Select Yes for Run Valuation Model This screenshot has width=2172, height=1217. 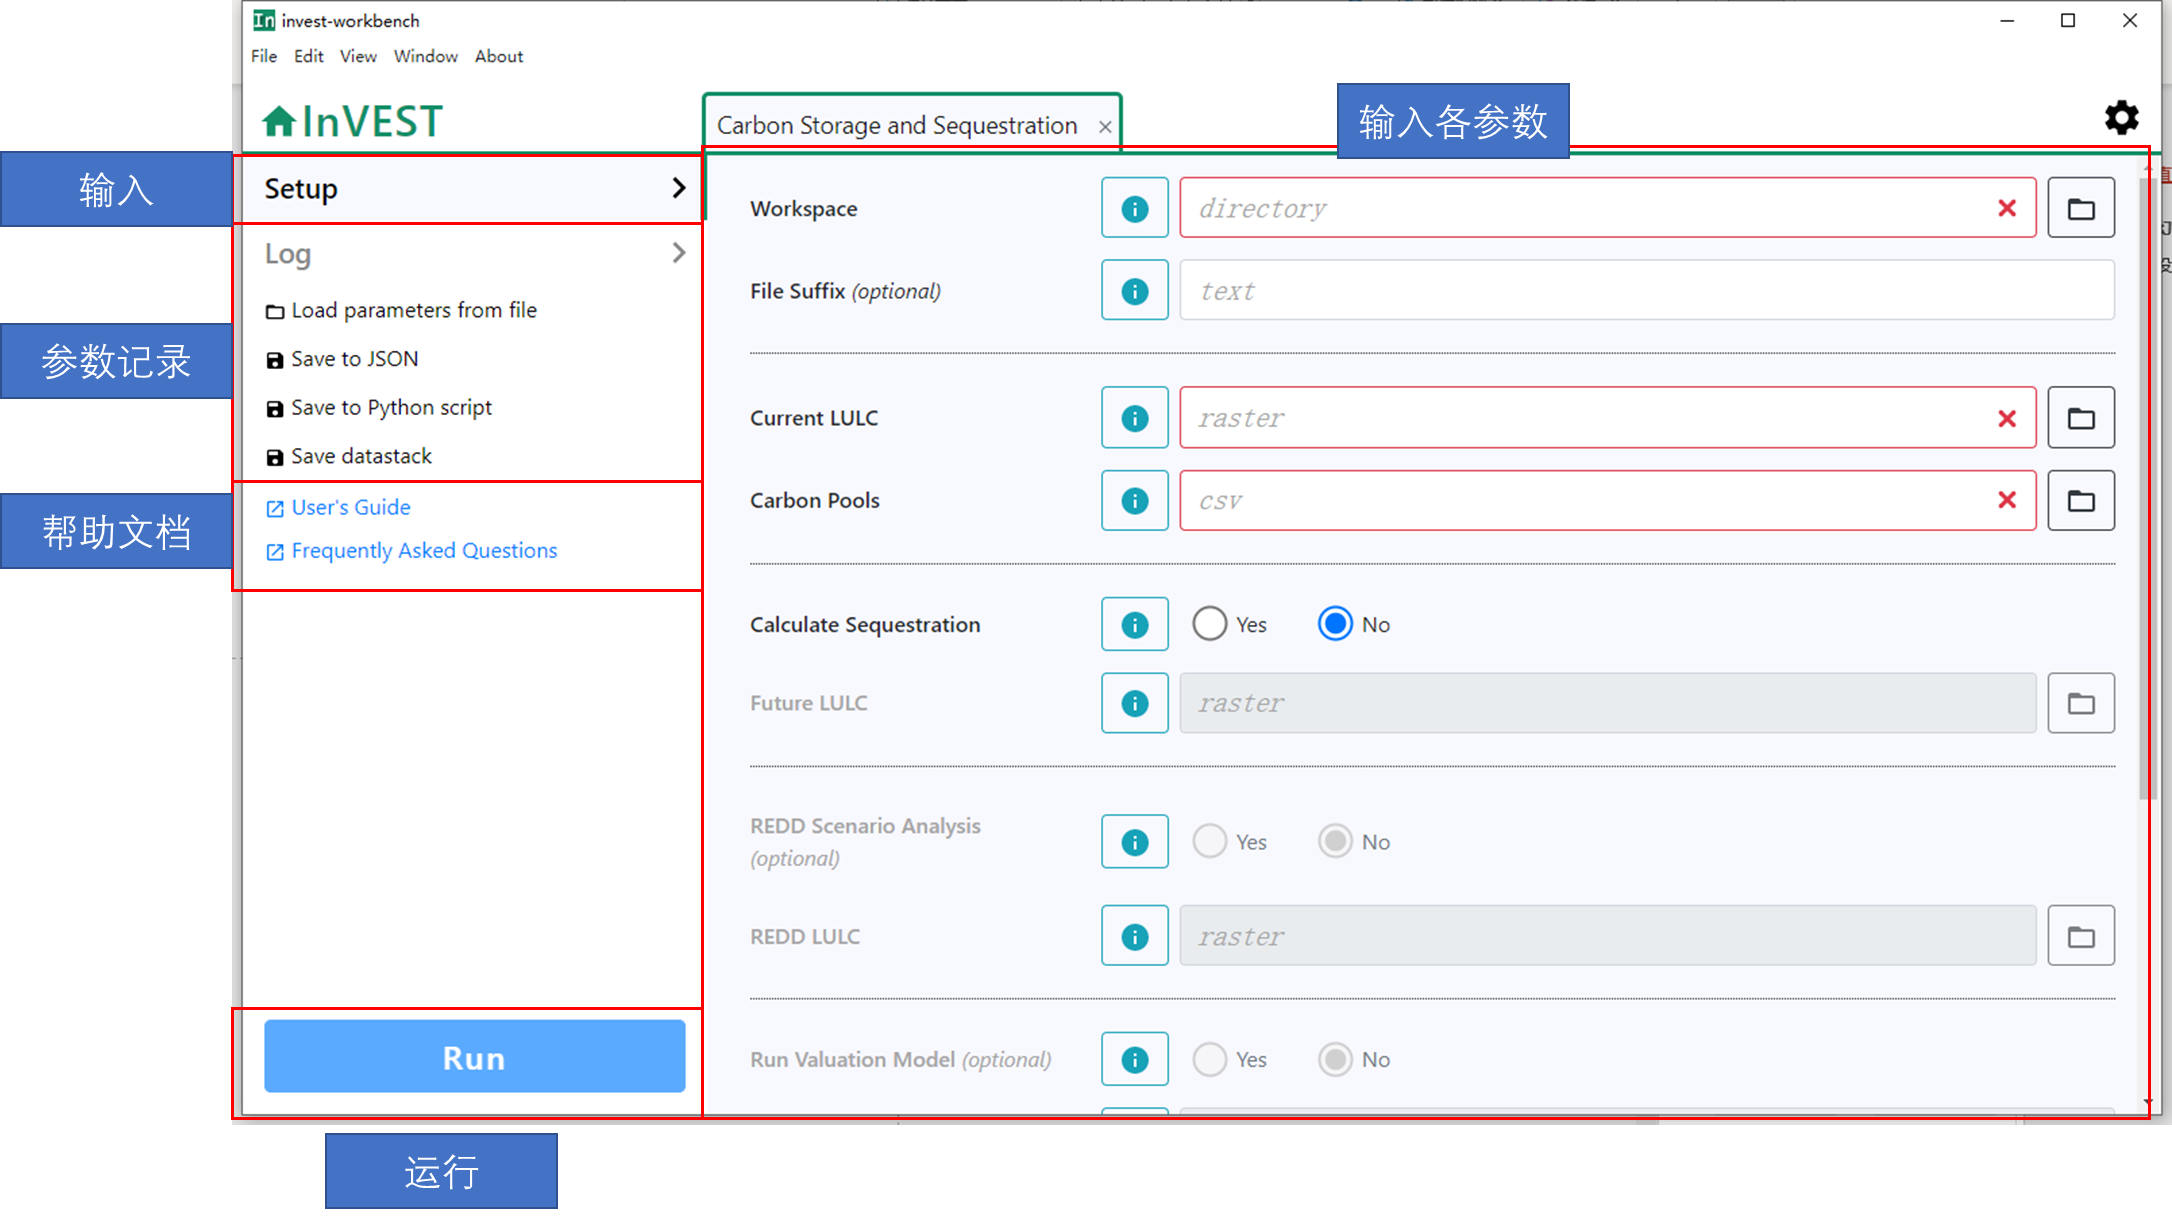click(x=1209, y=1059)
